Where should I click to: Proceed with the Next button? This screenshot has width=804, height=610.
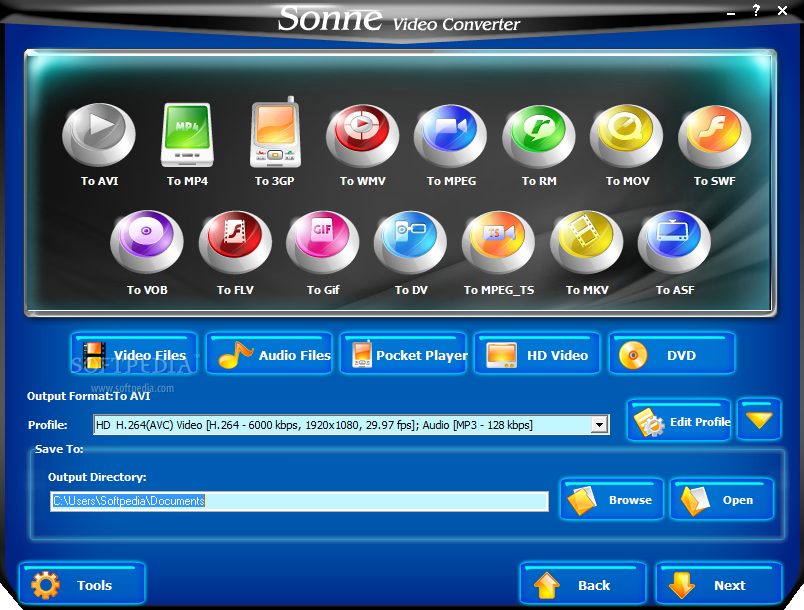tap(719, 584)
